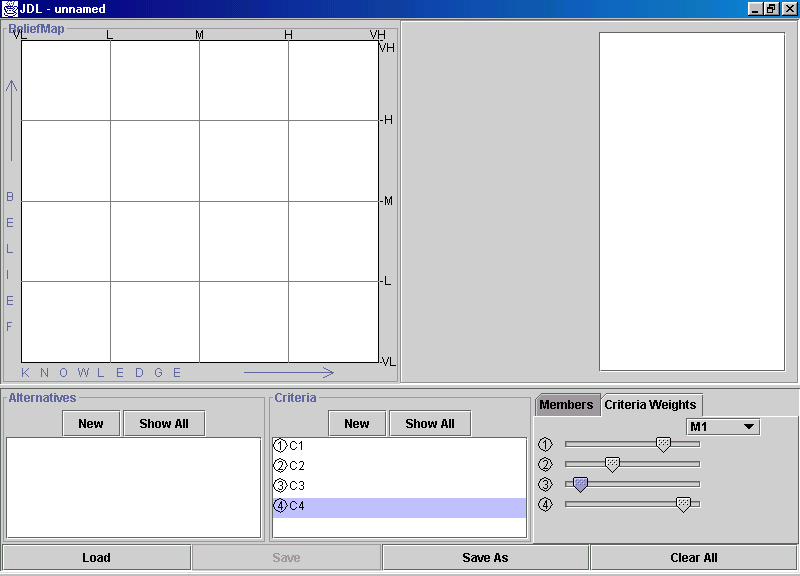Screen dimensions: 800x576
Task: Click the Save As button
Action: pyautogui.click(x=485, y=558)
